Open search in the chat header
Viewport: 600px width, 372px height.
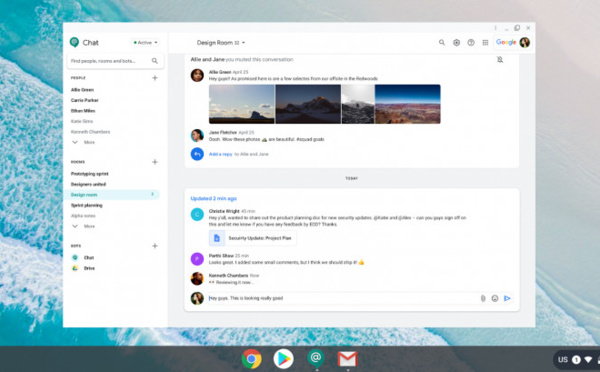point(442,42)
